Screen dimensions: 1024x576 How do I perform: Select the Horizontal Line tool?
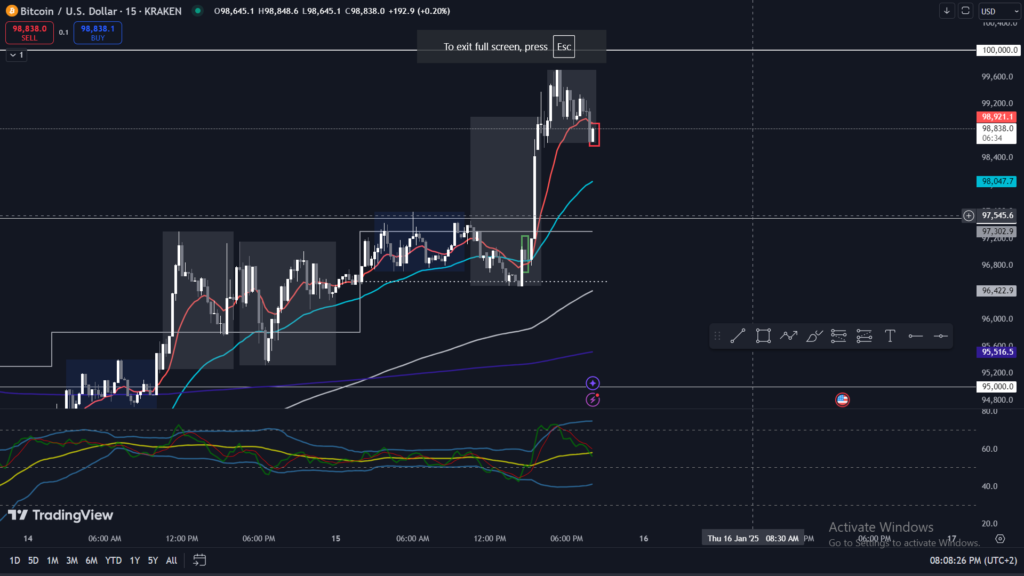pos(941,337)
